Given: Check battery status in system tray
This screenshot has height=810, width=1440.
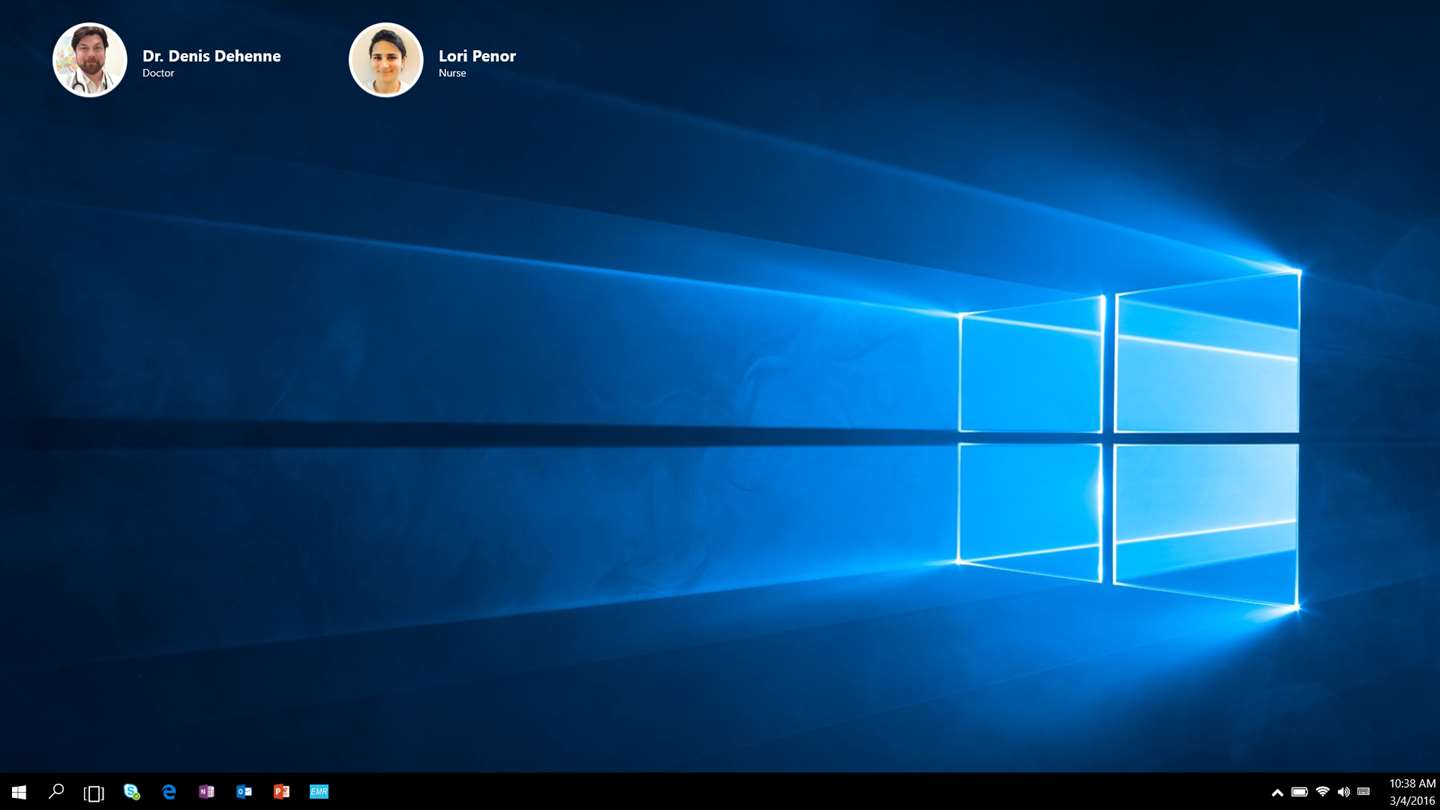Looking at the screenshot, I should click(1299, 792).
